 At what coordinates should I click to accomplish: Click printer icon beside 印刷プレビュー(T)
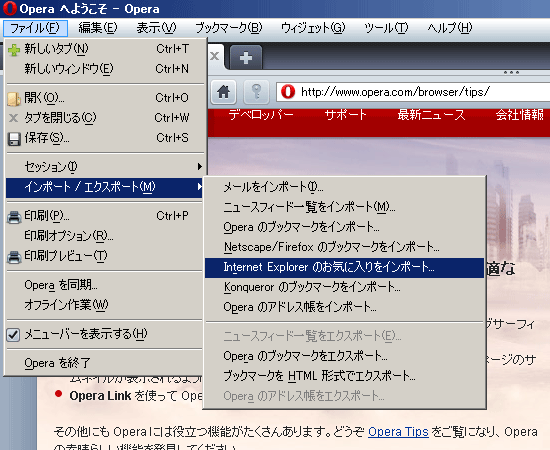[x=14, y=257]
